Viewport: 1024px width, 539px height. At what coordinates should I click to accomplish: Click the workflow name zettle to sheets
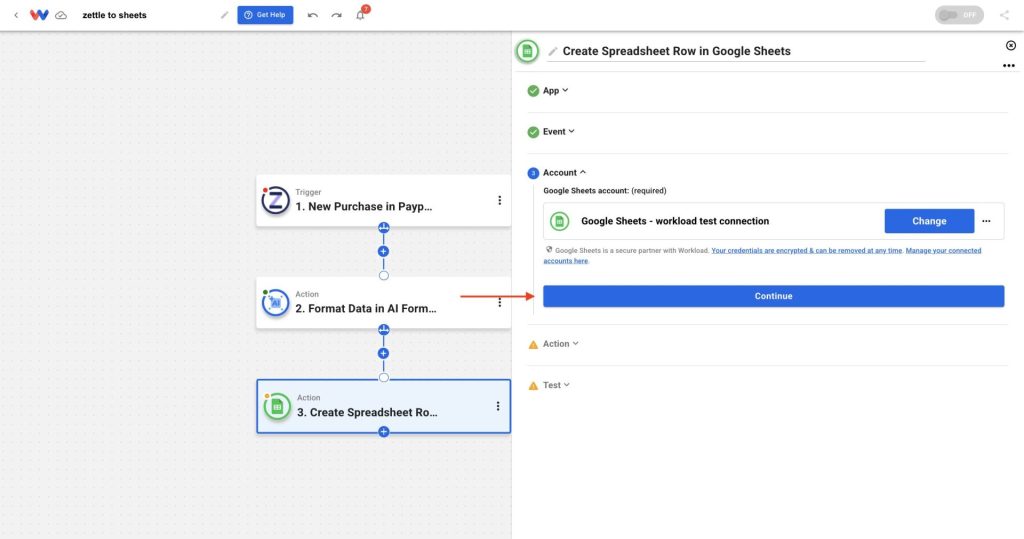pos(114,15)
